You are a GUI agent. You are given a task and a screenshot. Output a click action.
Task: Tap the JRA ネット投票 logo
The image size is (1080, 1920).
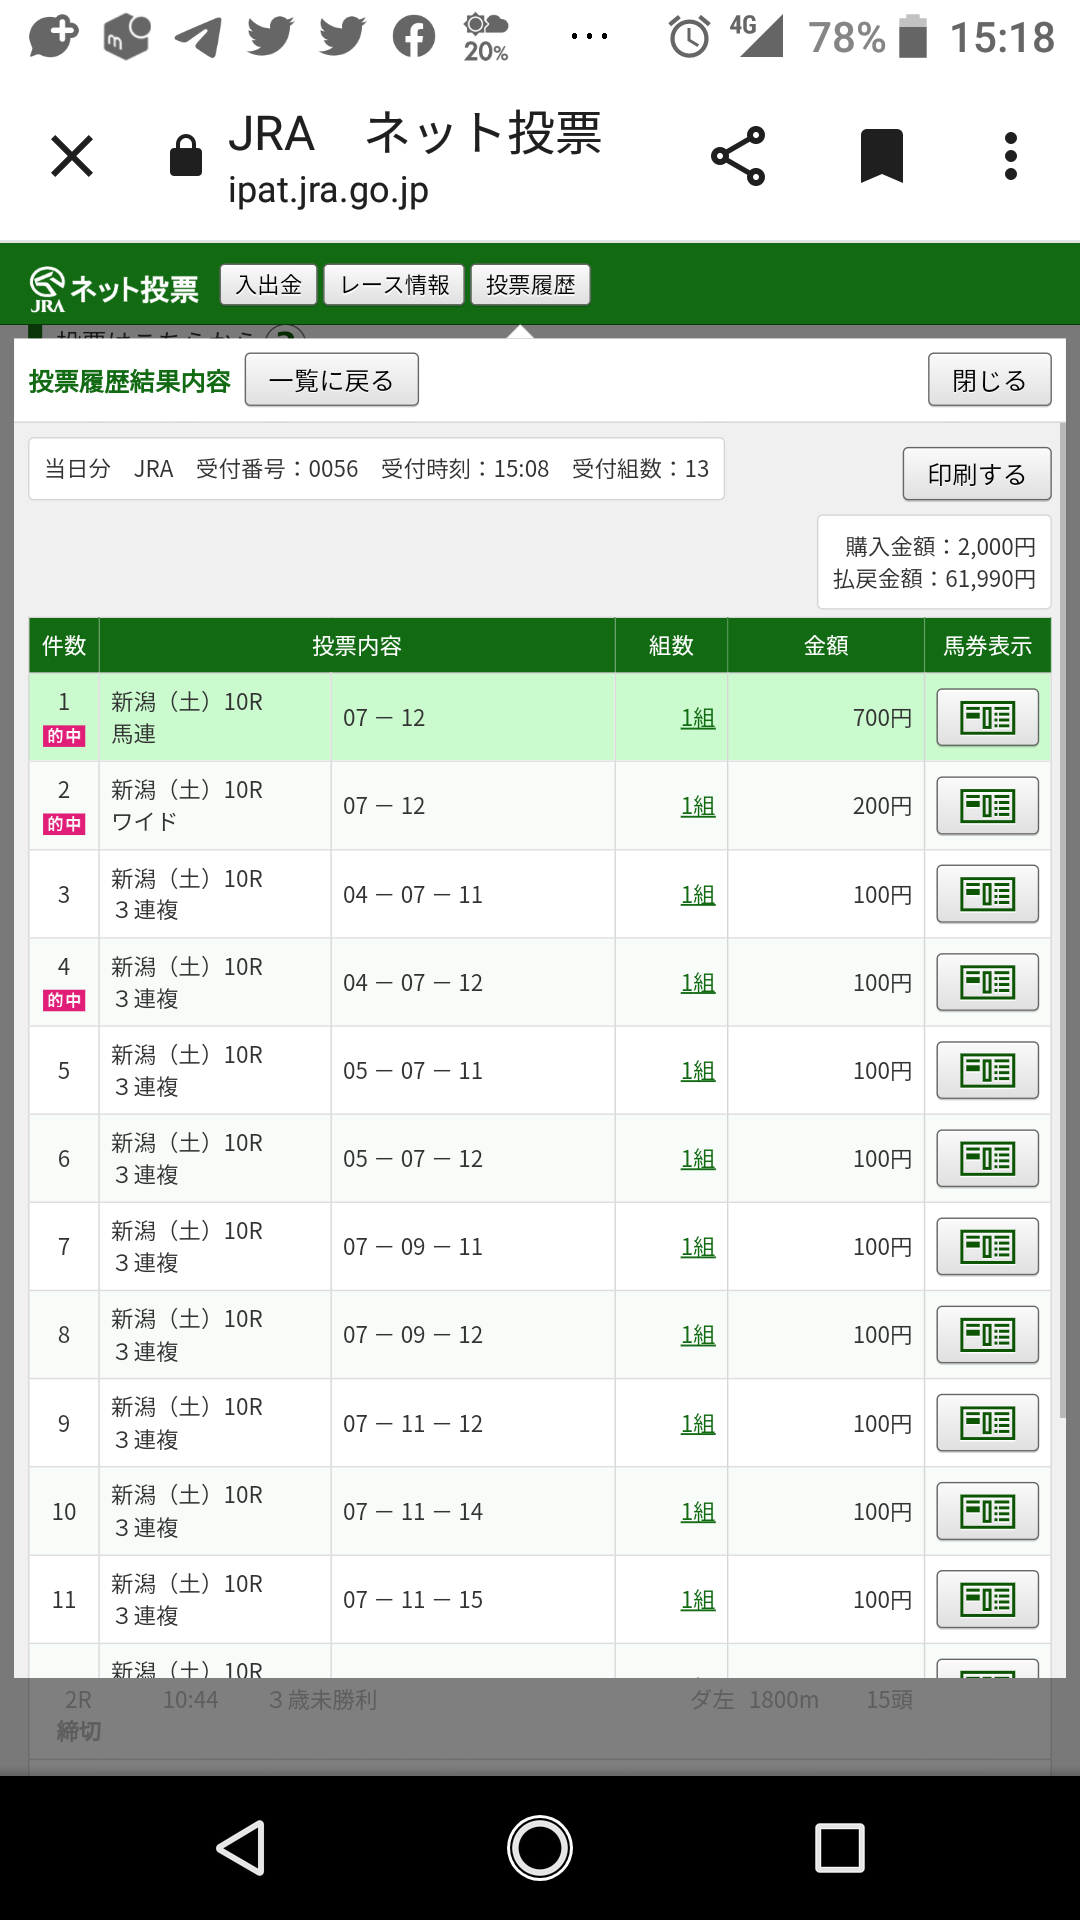coord(114,288)
